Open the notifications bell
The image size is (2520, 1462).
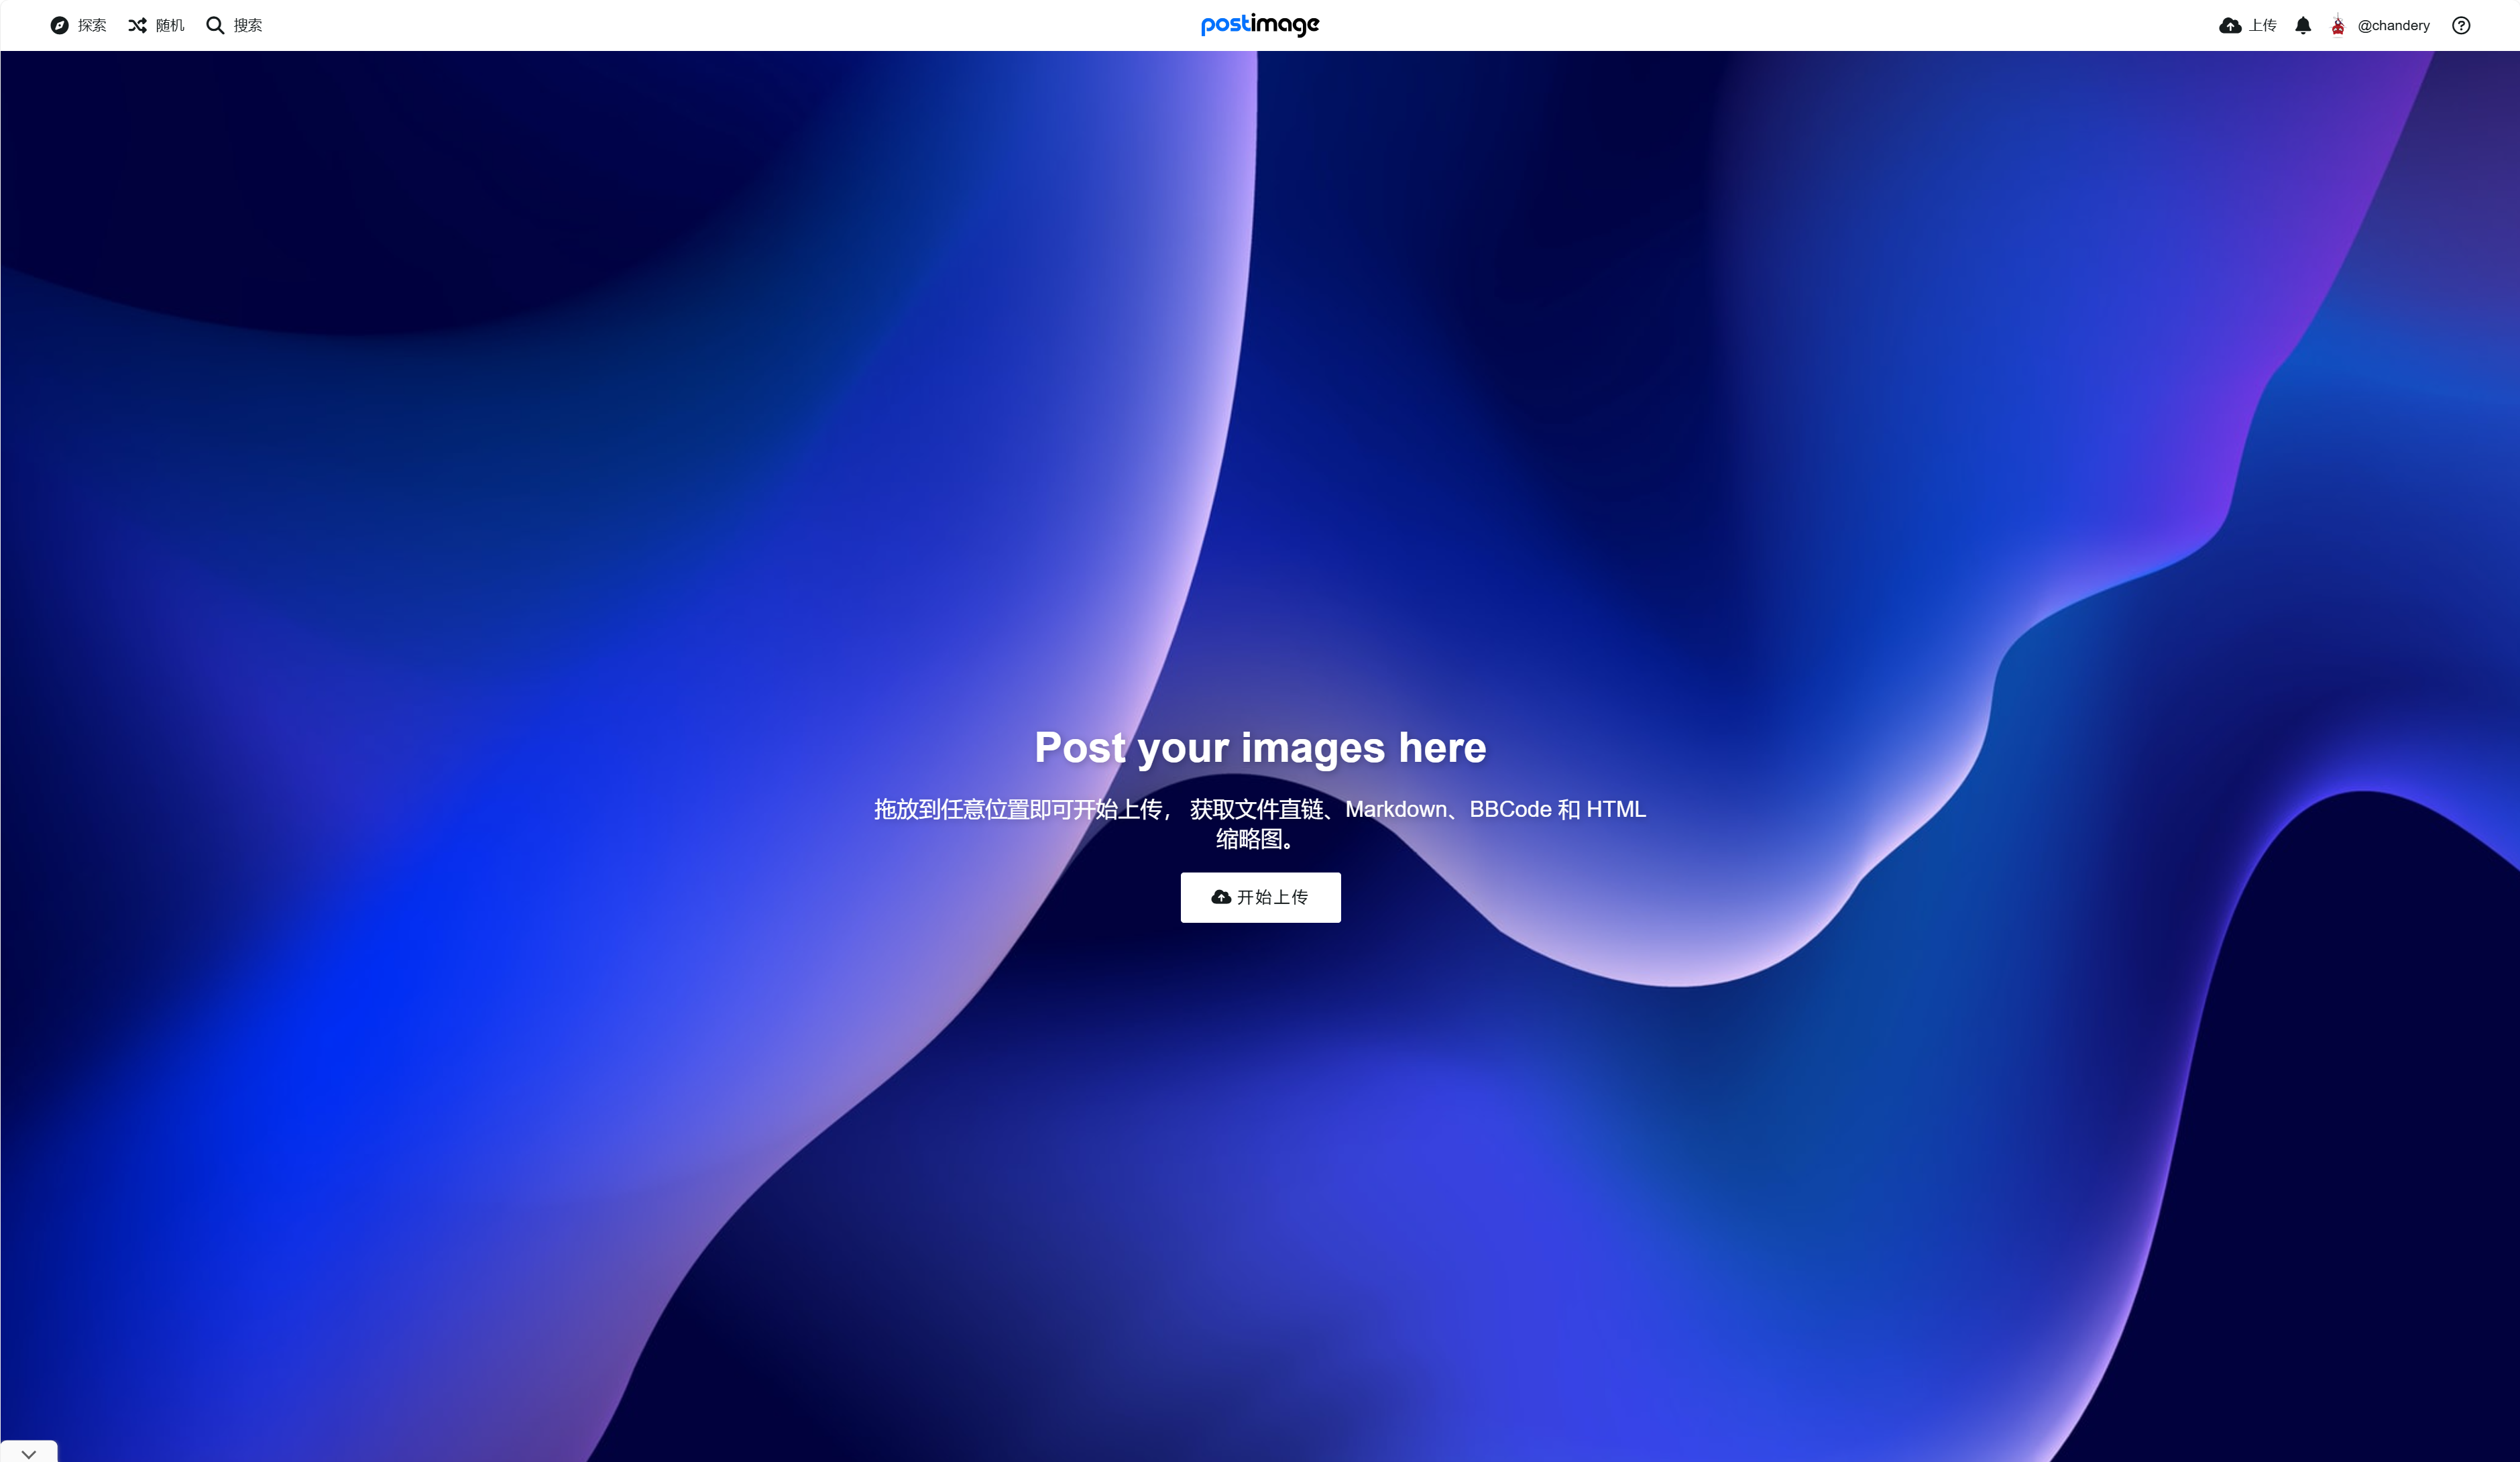tap(2303, 25)
